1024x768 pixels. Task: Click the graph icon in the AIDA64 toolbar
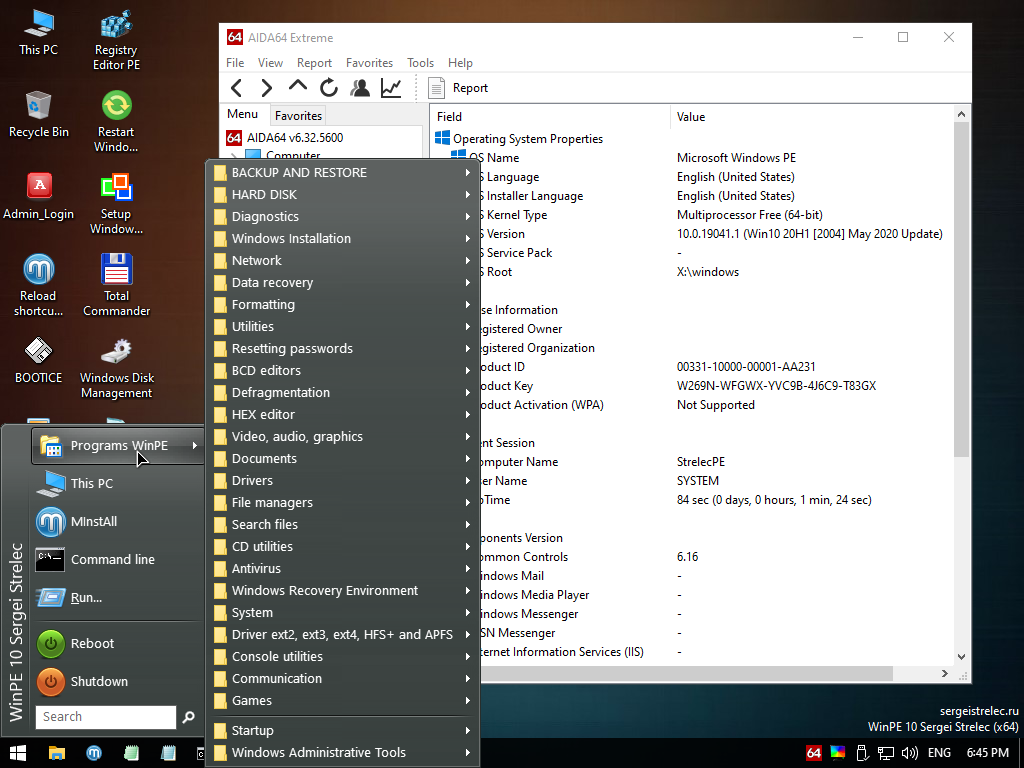point(391,88)
